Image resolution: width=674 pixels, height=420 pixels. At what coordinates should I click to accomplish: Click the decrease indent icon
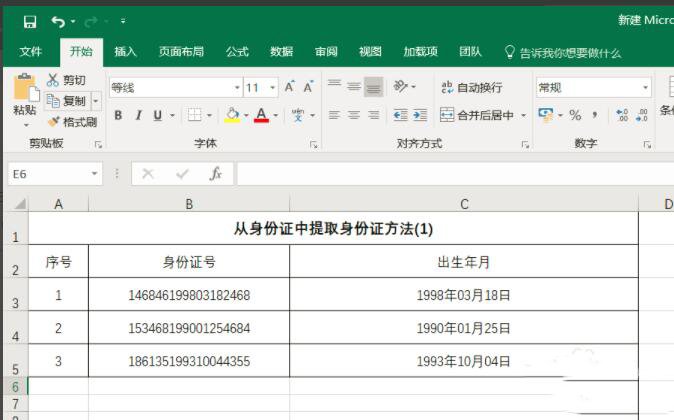(x=401, y=115)
